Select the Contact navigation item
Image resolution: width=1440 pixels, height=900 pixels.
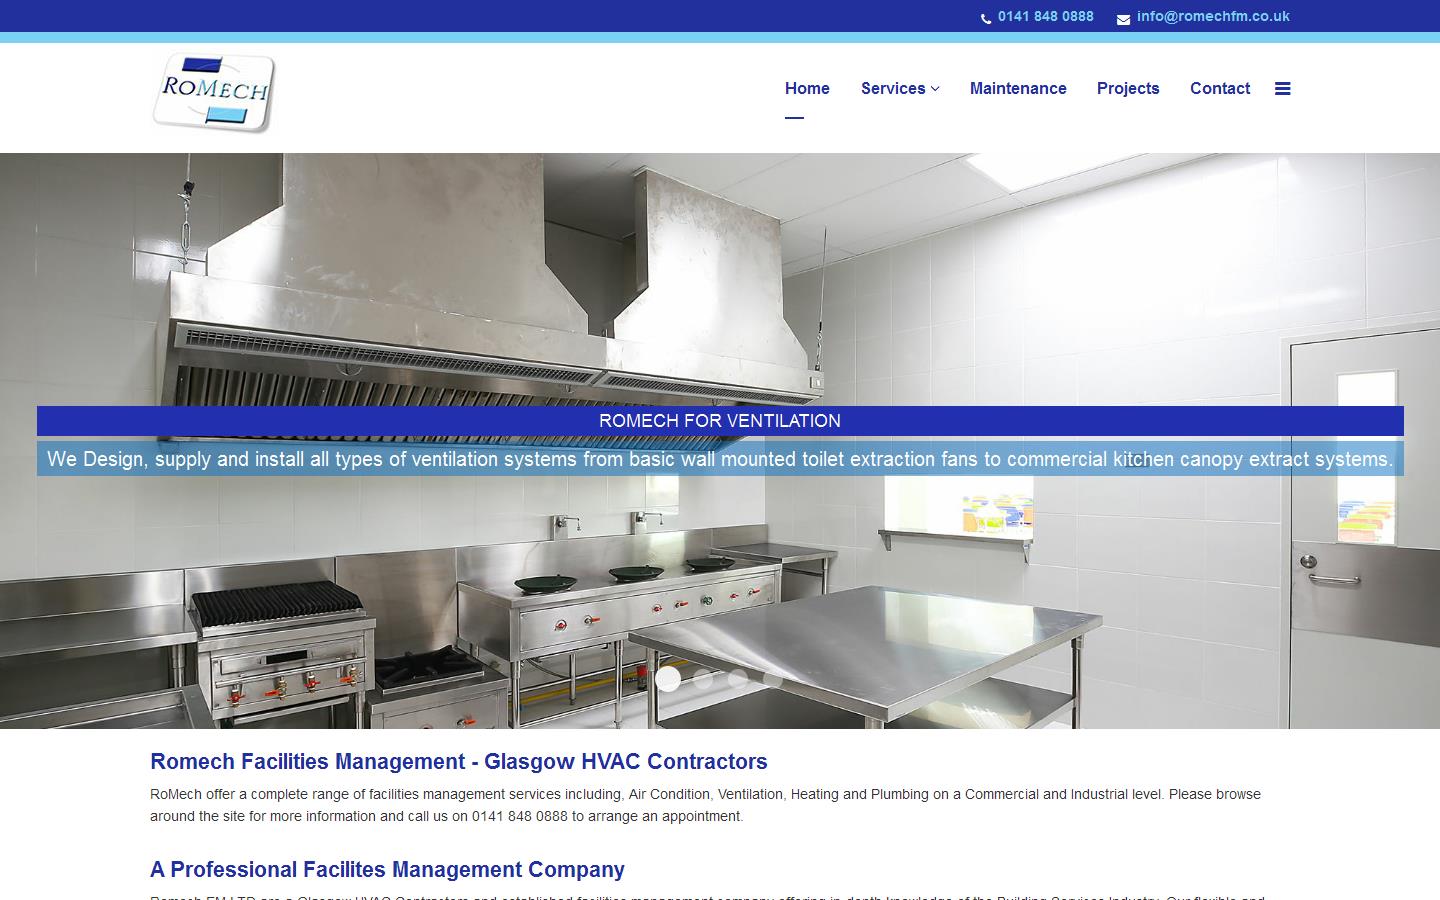[x=1220, y=88]
